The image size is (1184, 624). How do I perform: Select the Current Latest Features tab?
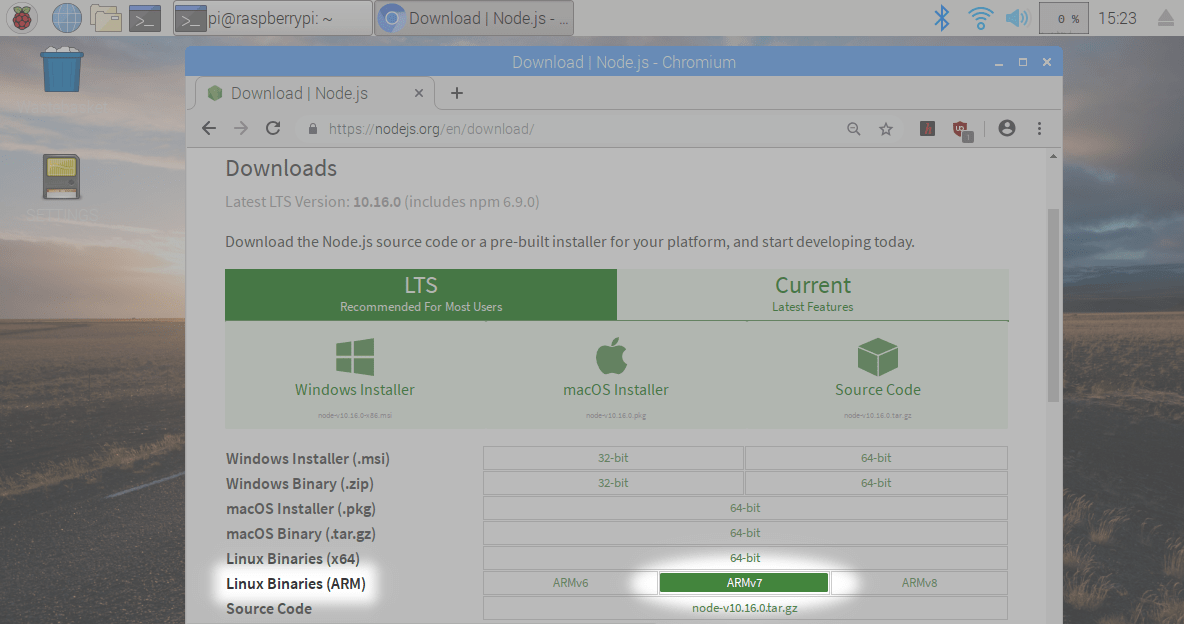[812, 295]
